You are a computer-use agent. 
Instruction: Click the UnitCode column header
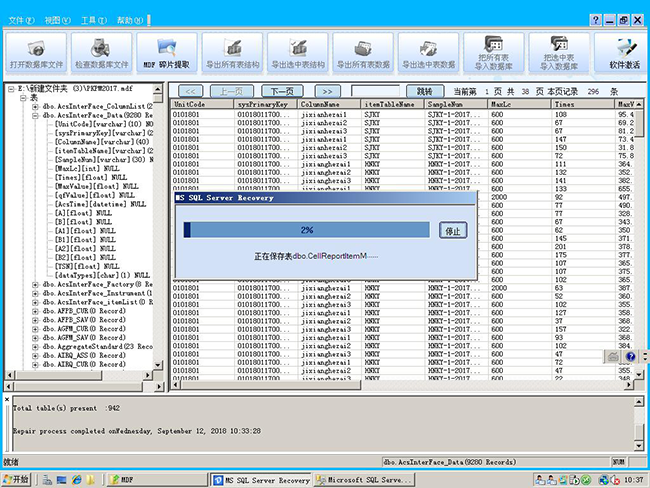click(202, 104)
